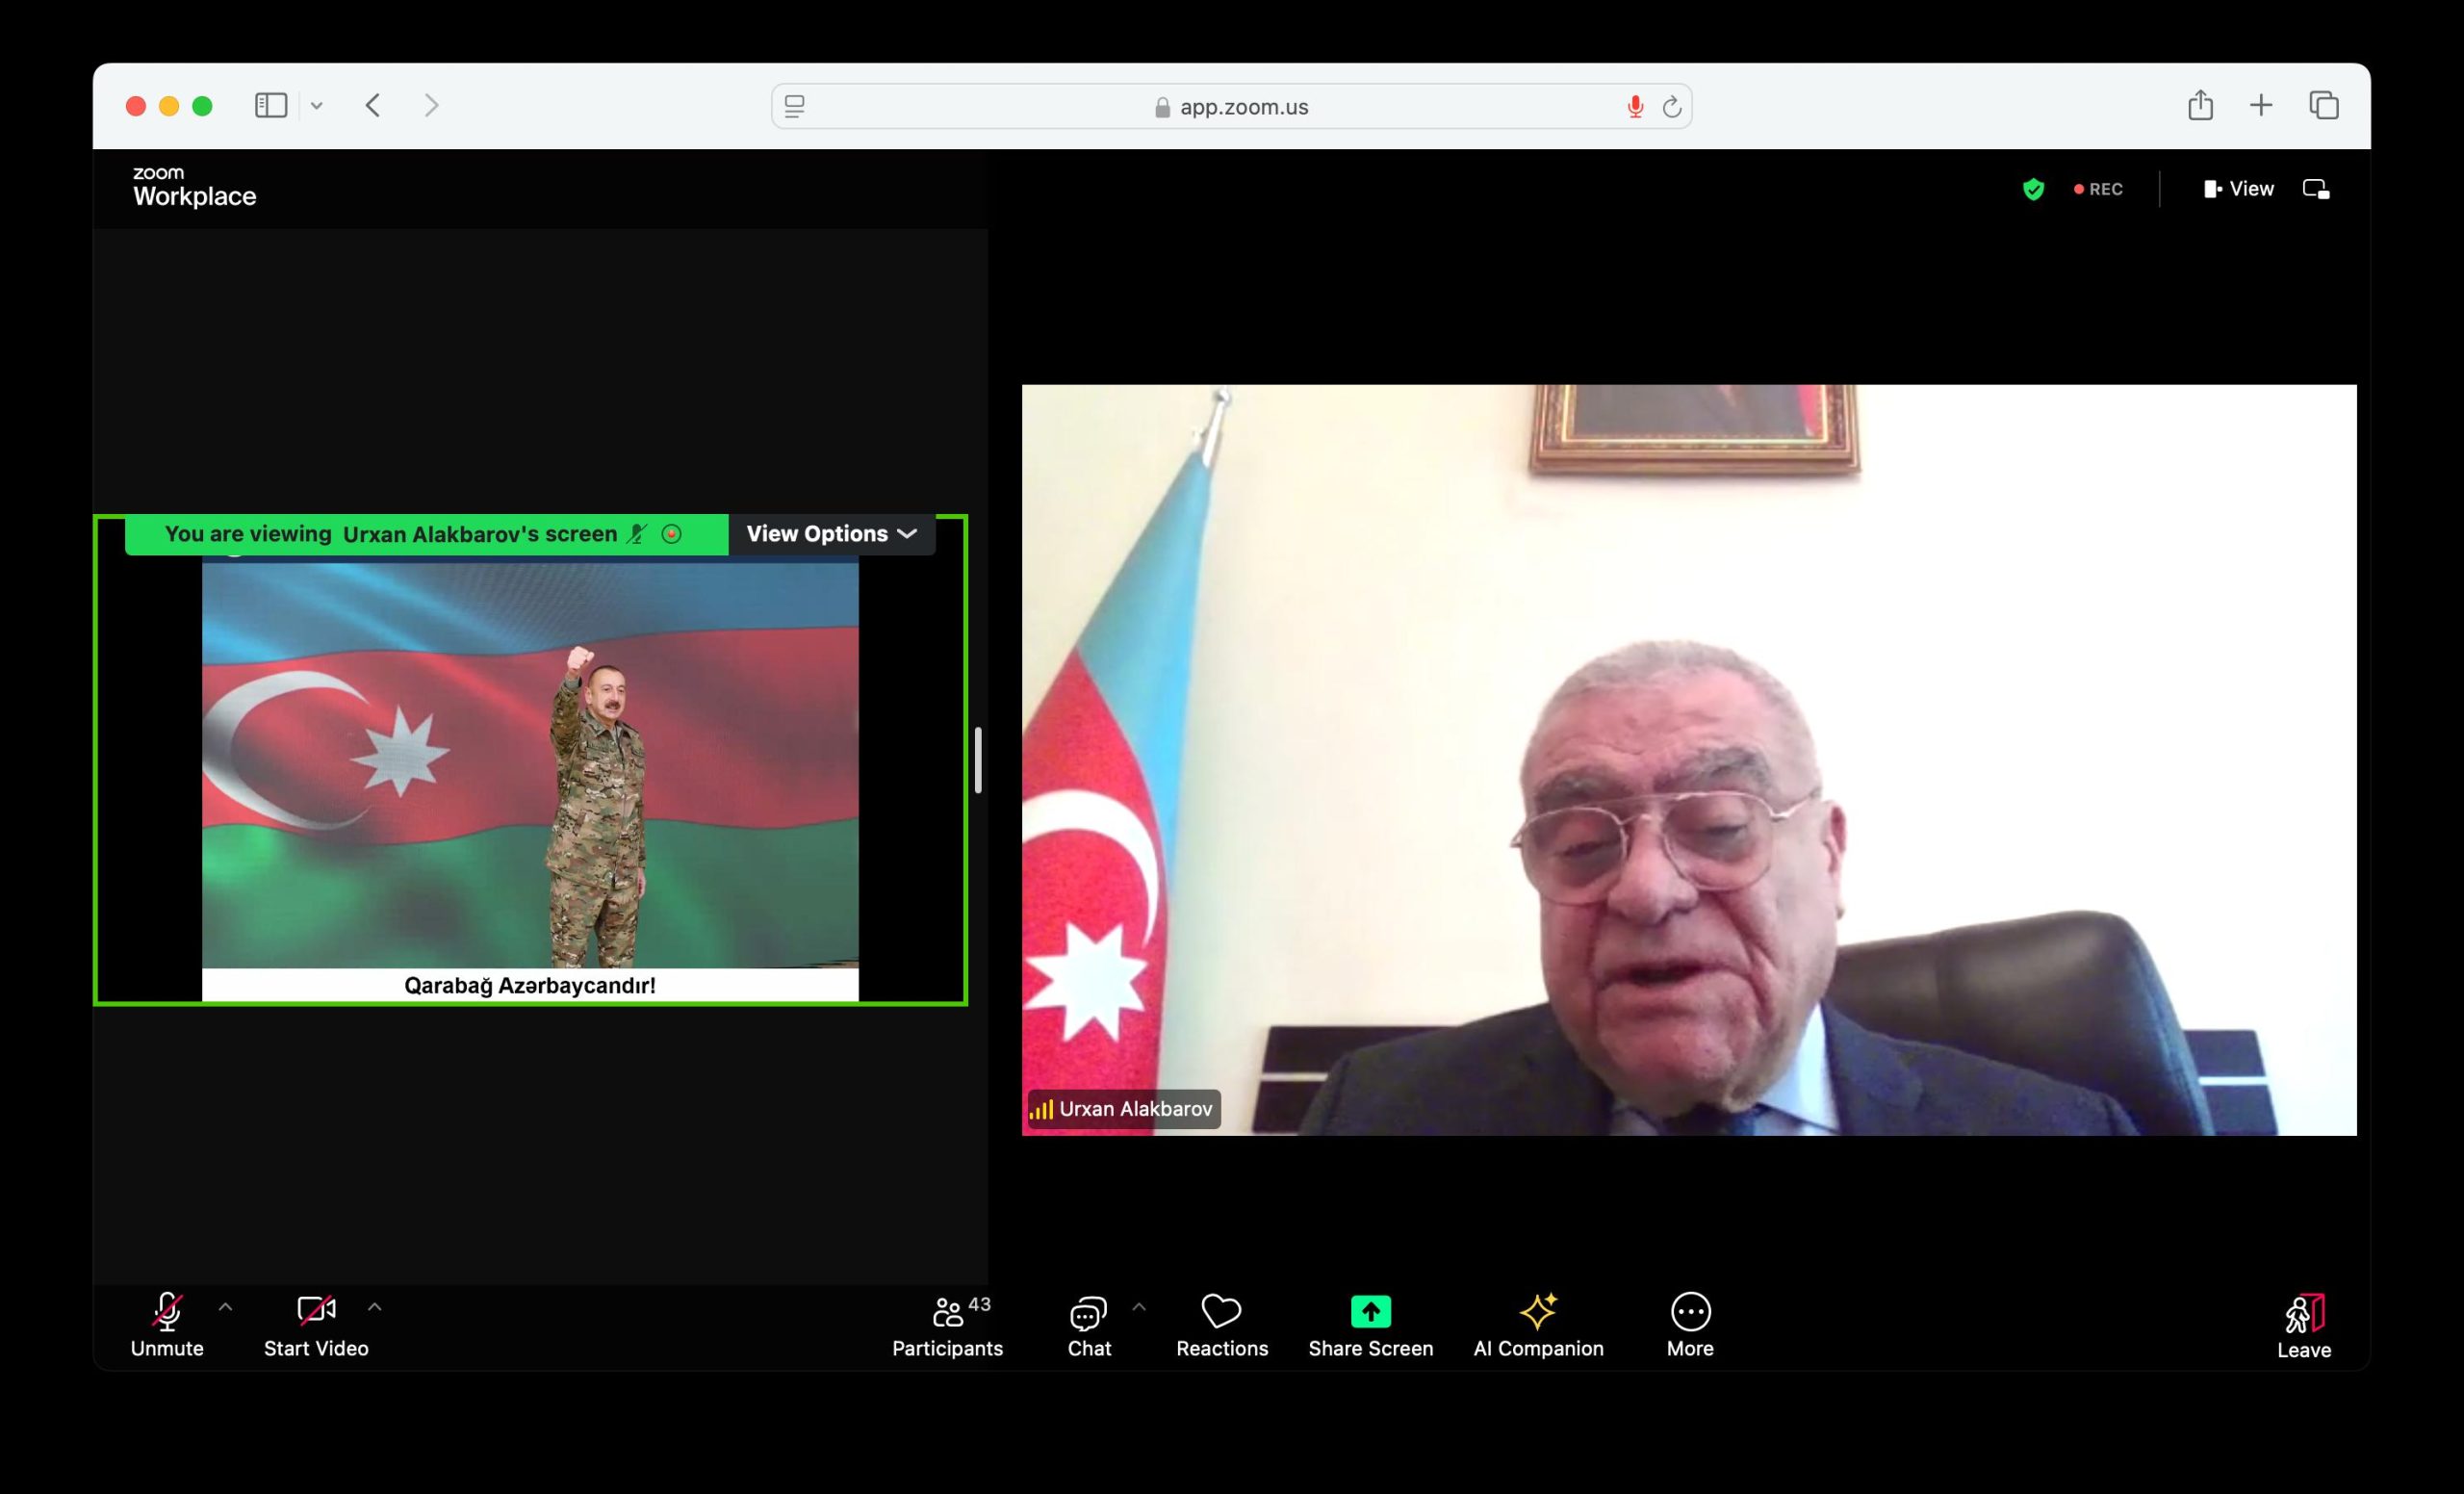Toggle the Safari sidebar
This screenshot has width=2464, height=1494.
click(x=270, y=105)
